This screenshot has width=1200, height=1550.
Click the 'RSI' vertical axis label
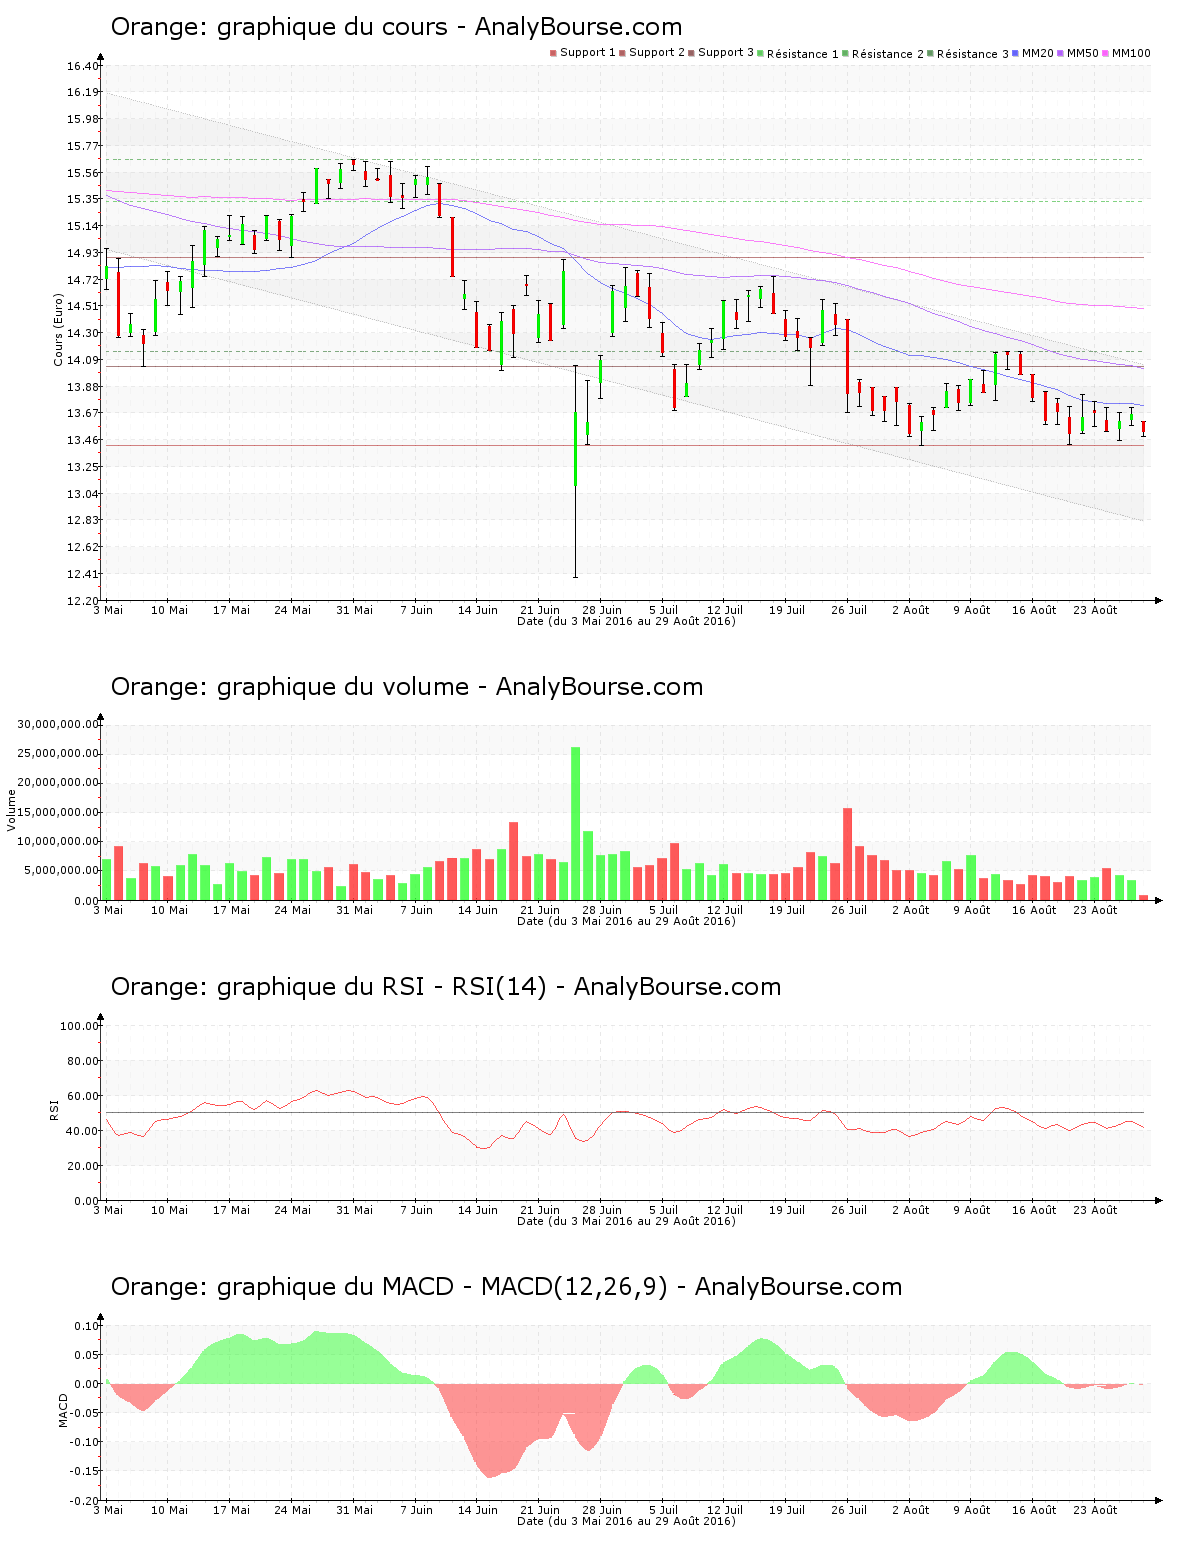coord(54,1110)
